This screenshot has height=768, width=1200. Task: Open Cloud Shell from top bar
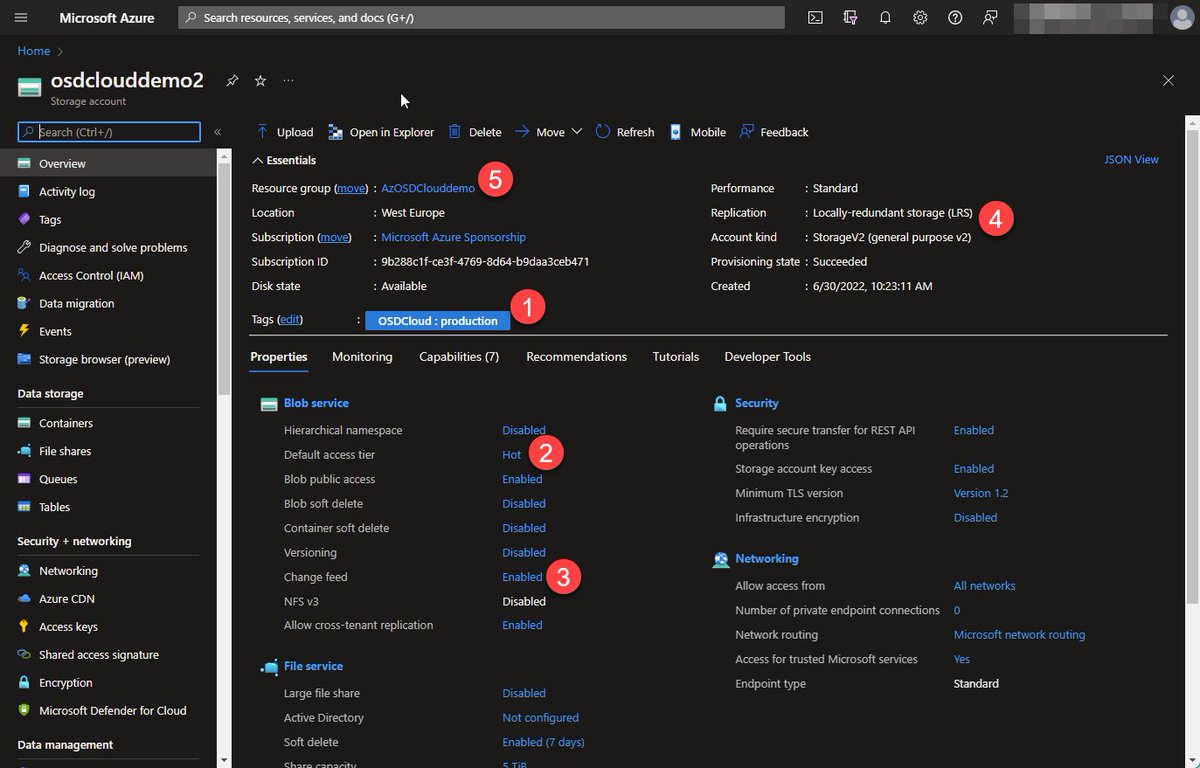(816, 18)
